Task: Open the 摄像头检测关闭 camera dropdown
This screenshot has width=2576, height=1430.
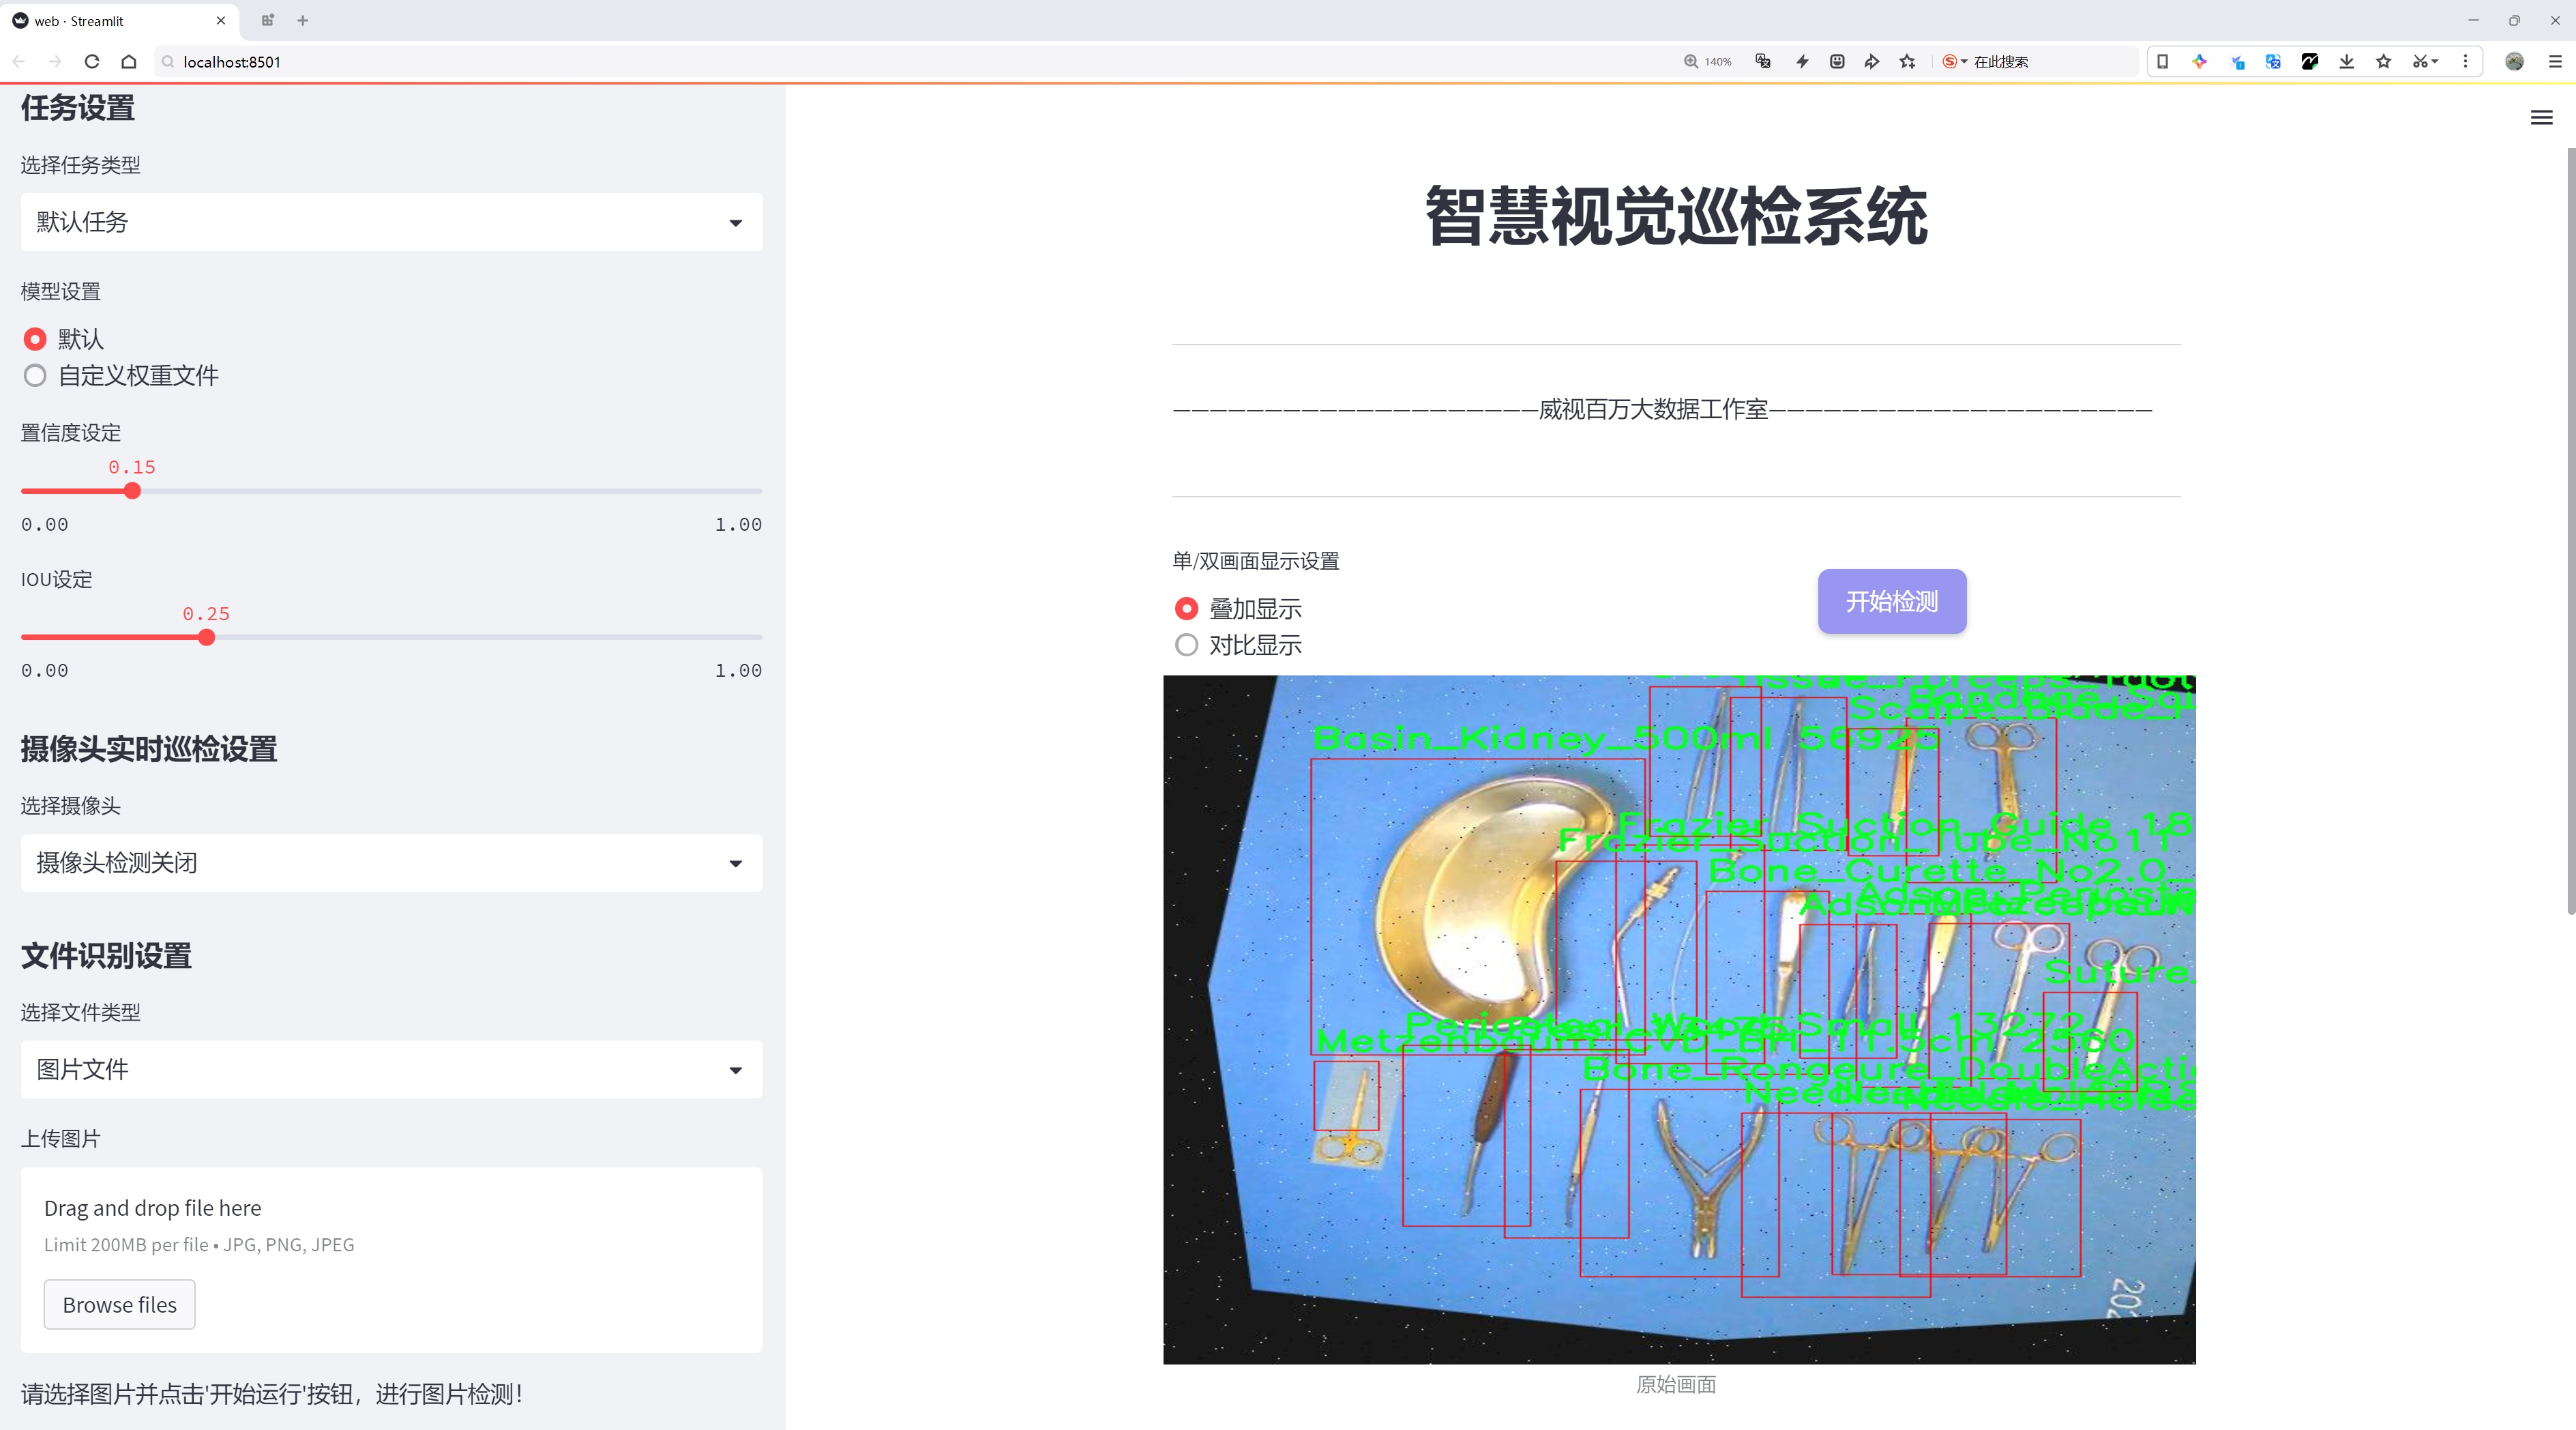Action: (x=391, y=863)
